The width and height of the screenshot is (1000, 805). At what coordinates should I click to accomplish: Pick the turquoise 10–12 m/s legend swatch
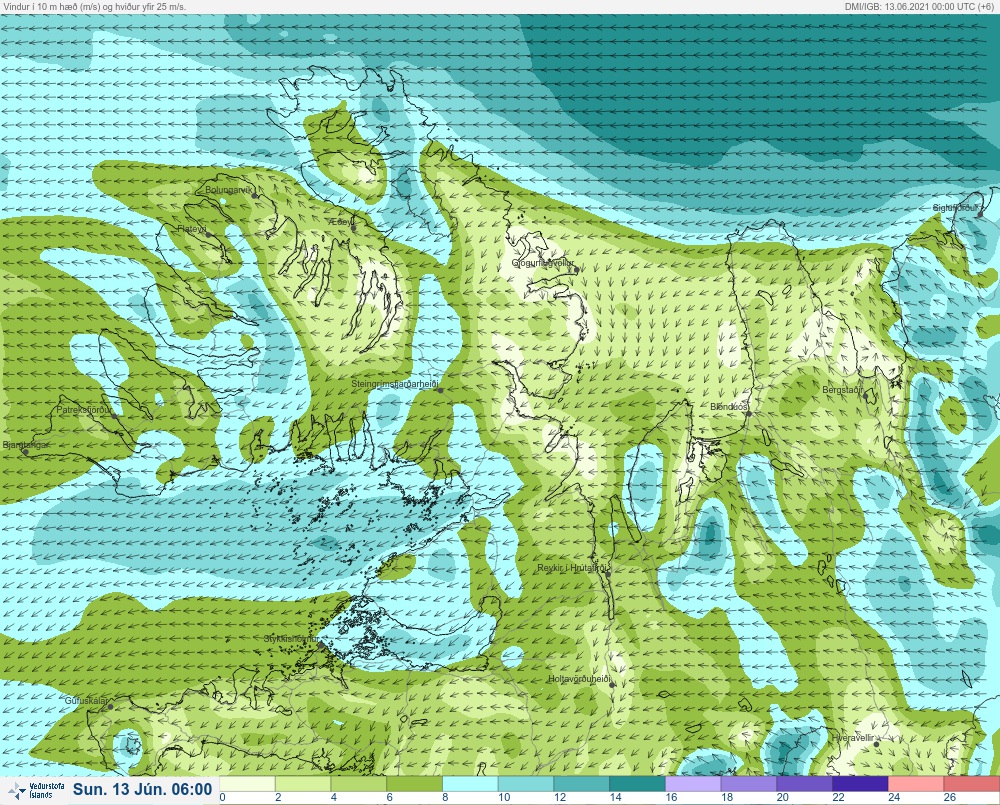tap(526, 783)
